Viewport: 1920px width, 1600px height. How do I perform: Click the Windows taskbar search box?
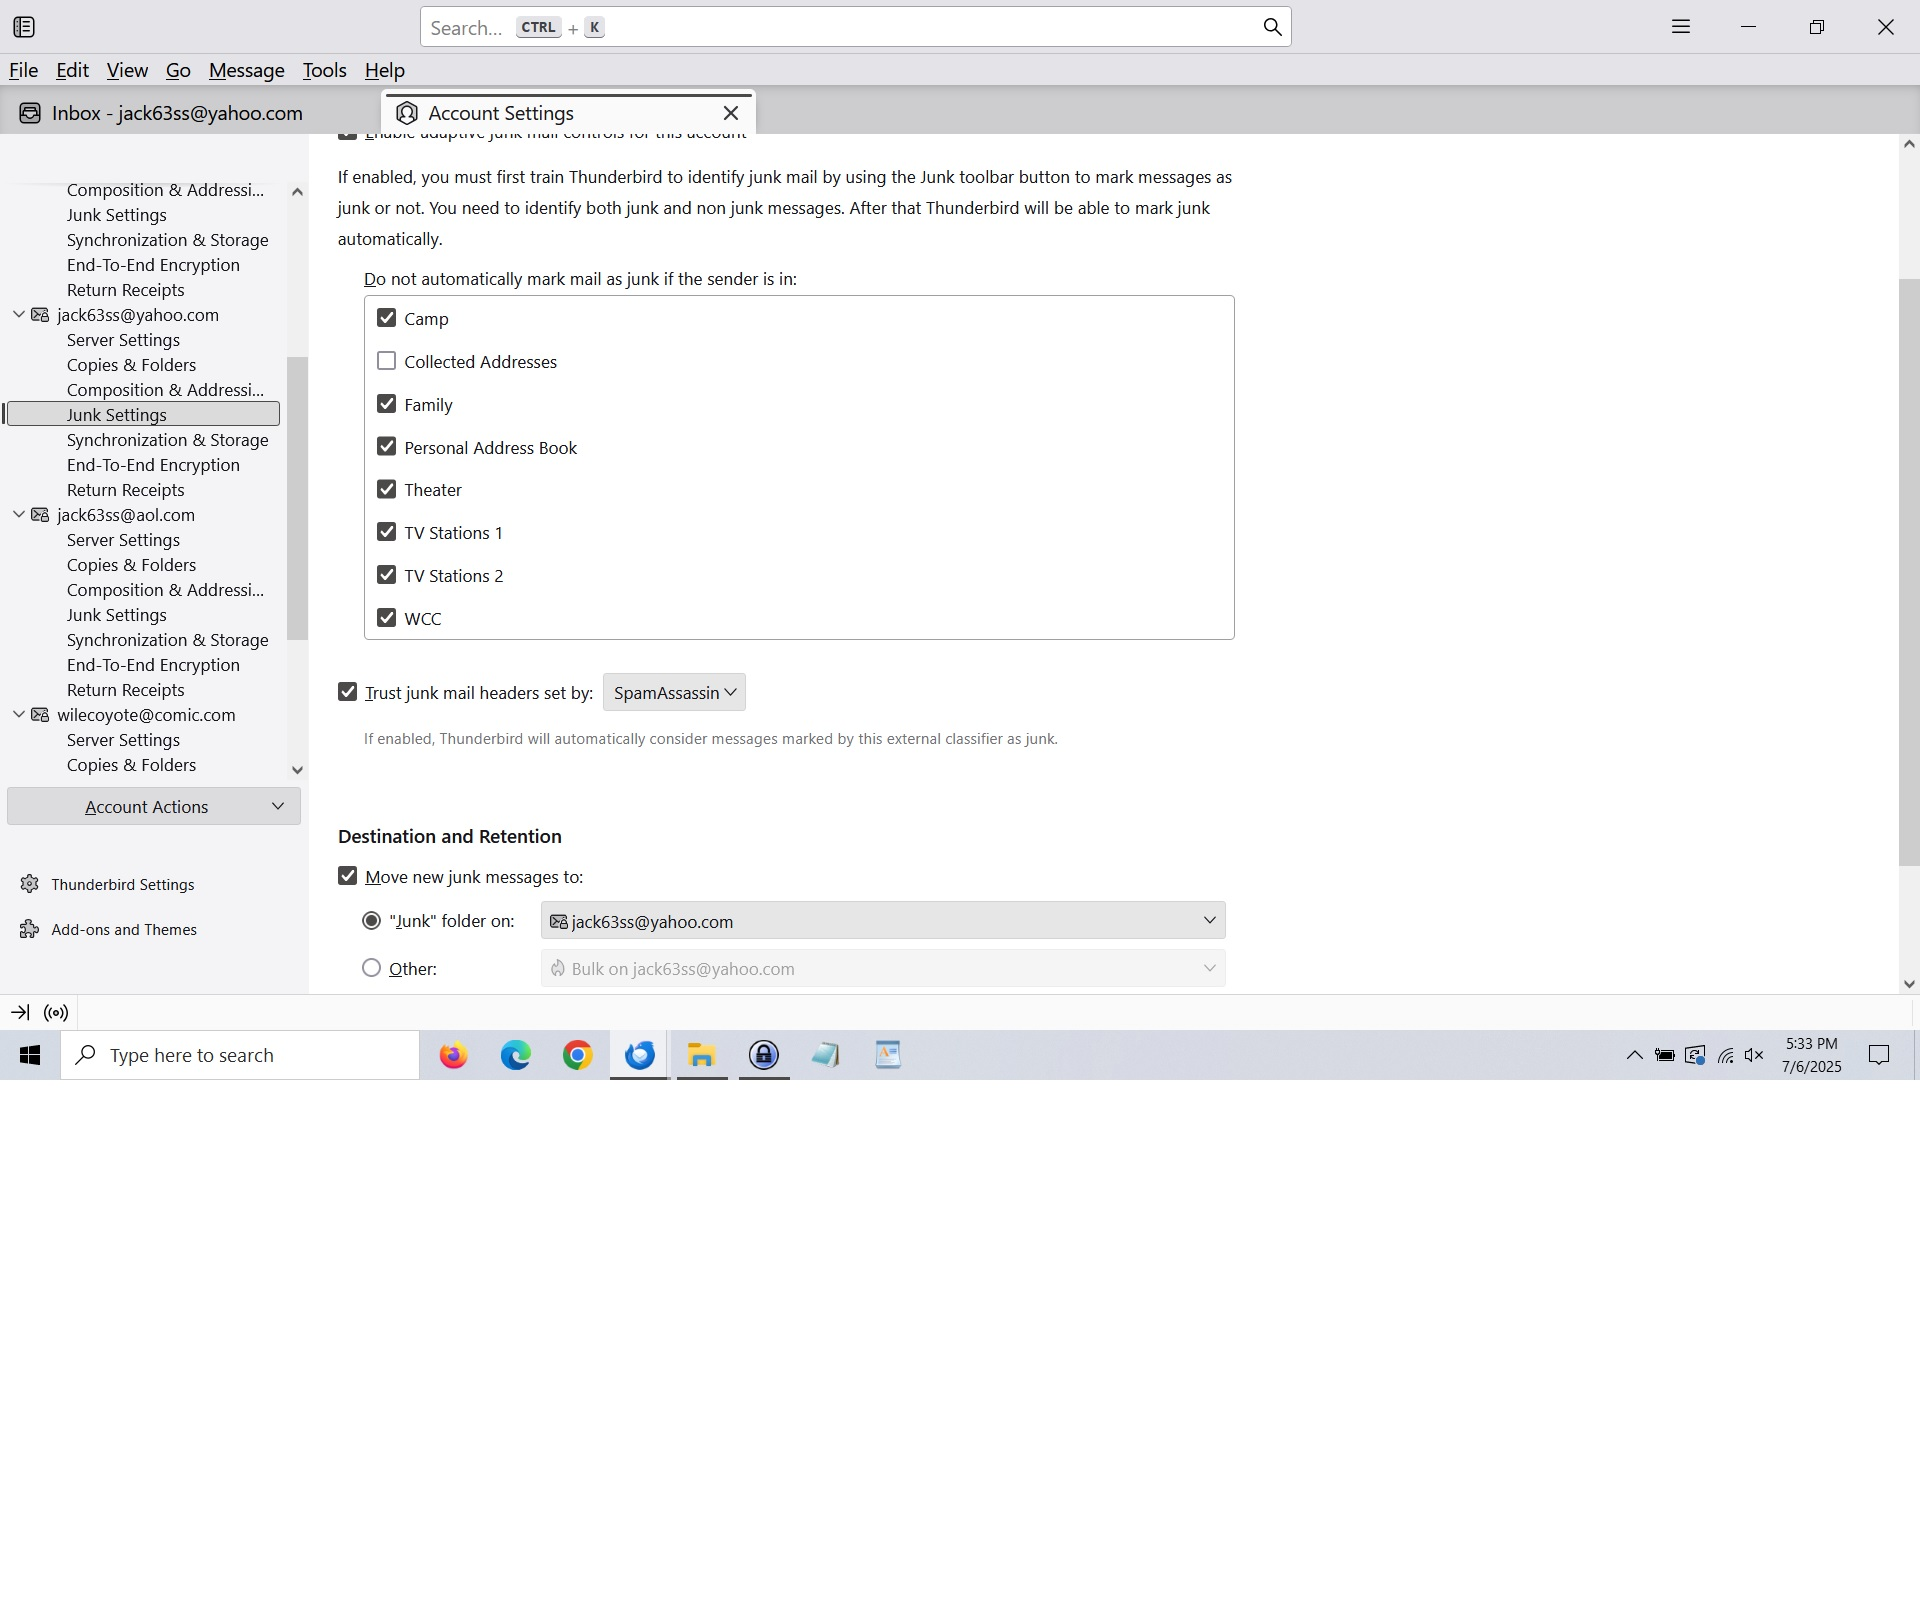240,1055
